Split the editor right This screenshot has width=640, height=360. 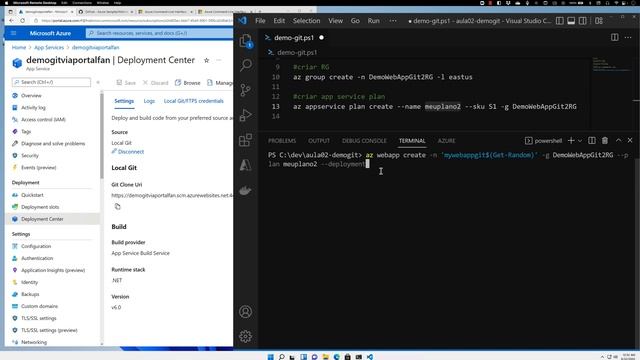(615, 37)
